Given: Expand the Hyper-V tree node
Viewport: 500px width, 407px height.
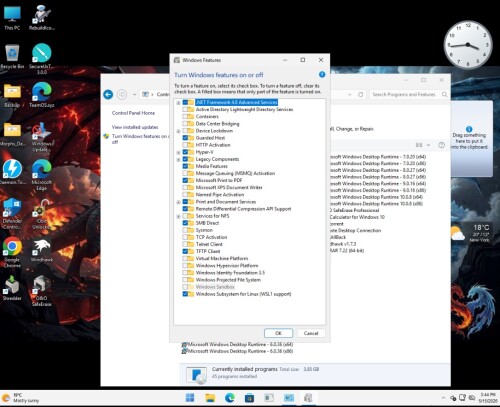Looking at the screenshot, I should [178, 152].
